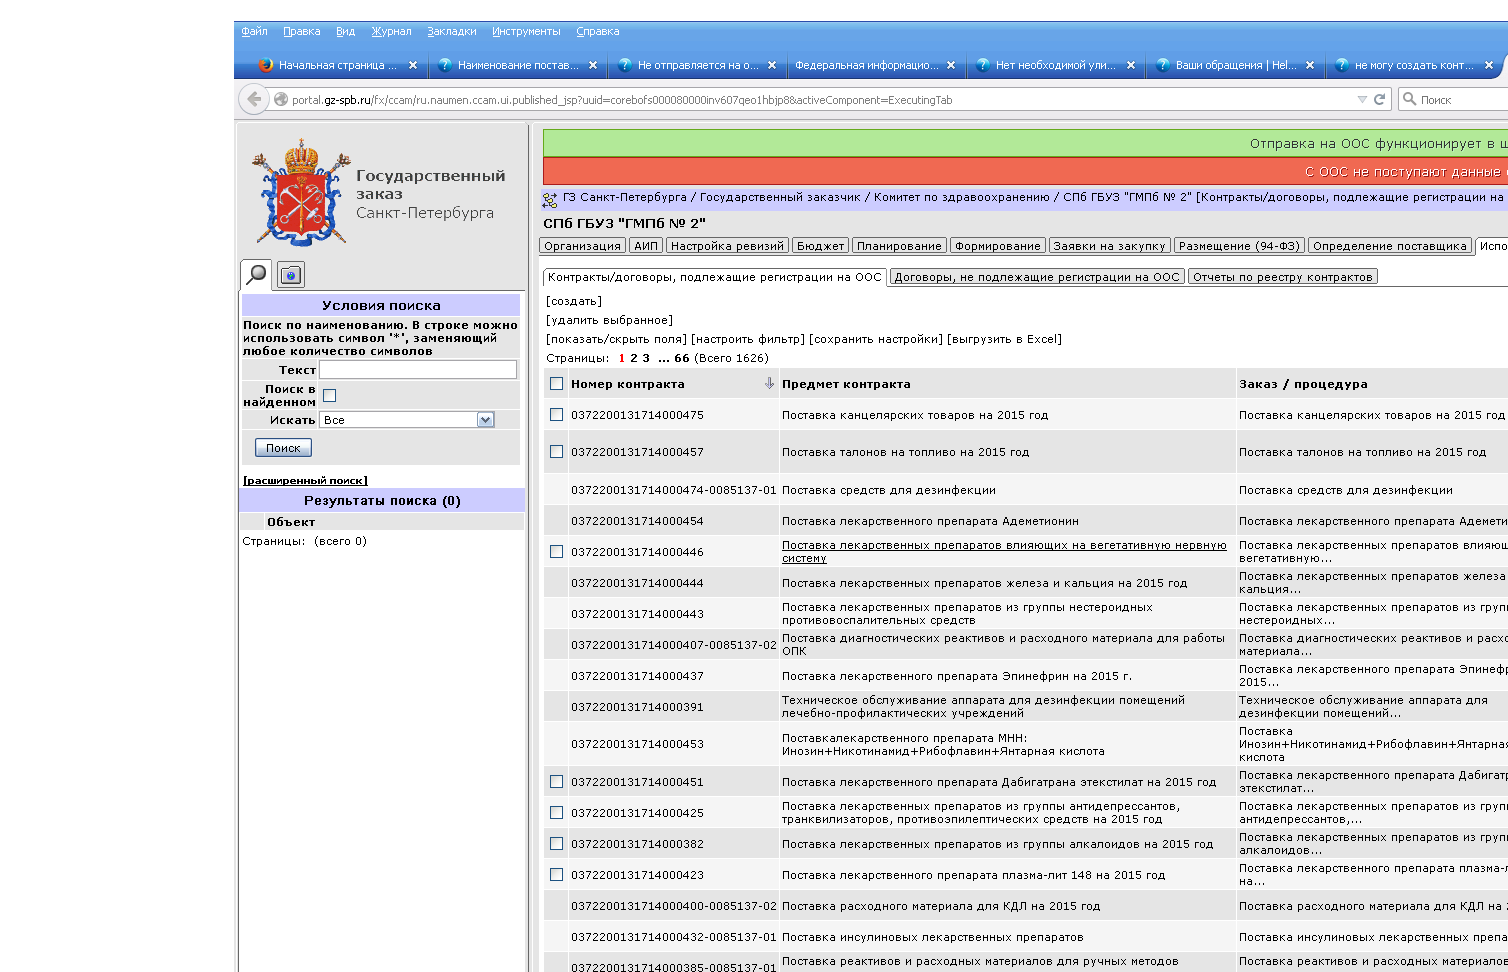
Task: Close the Ваши обращения tab
Action: click(x=1310, y=65)
